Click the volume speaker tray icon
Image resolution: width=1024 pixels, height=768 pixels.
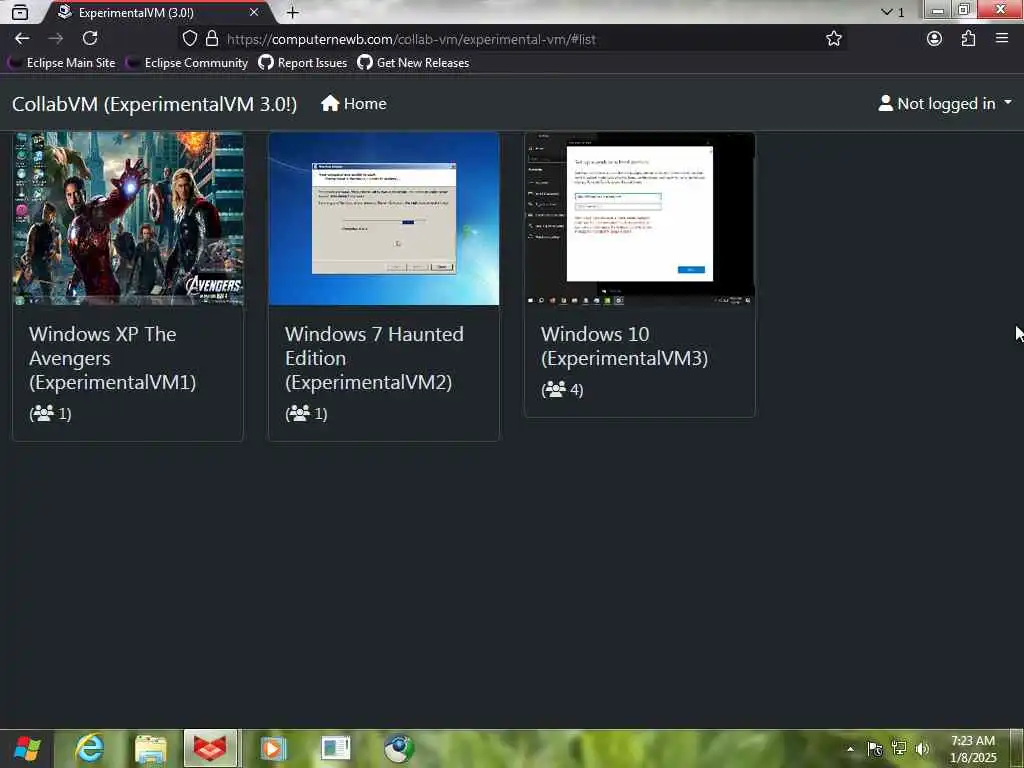coord(922,749)
